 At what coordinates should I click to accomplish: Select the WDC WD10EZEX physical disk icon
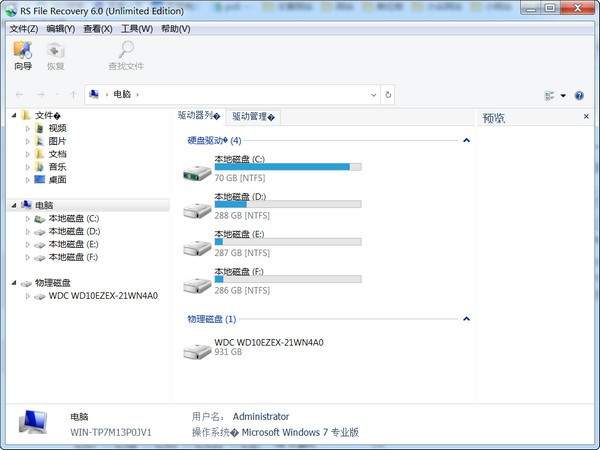coord(197,349)
